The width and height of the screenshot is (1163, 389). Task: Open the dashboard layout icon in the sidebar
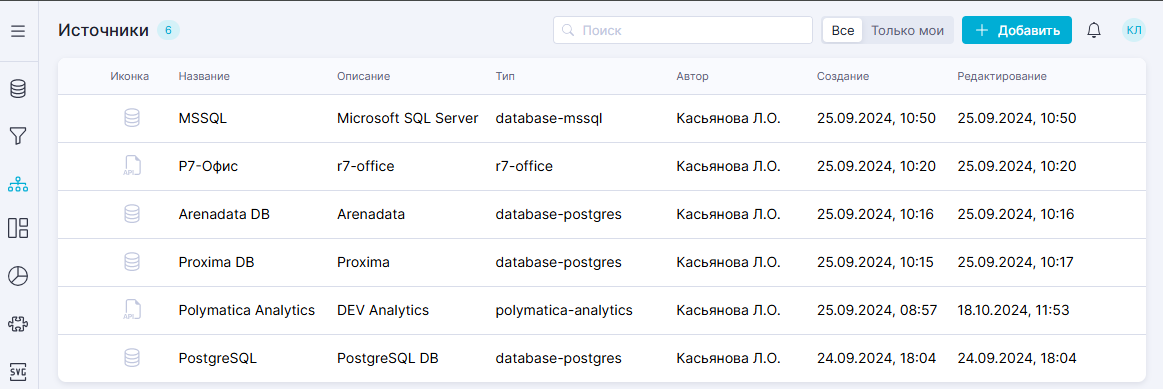pos(18,228)
